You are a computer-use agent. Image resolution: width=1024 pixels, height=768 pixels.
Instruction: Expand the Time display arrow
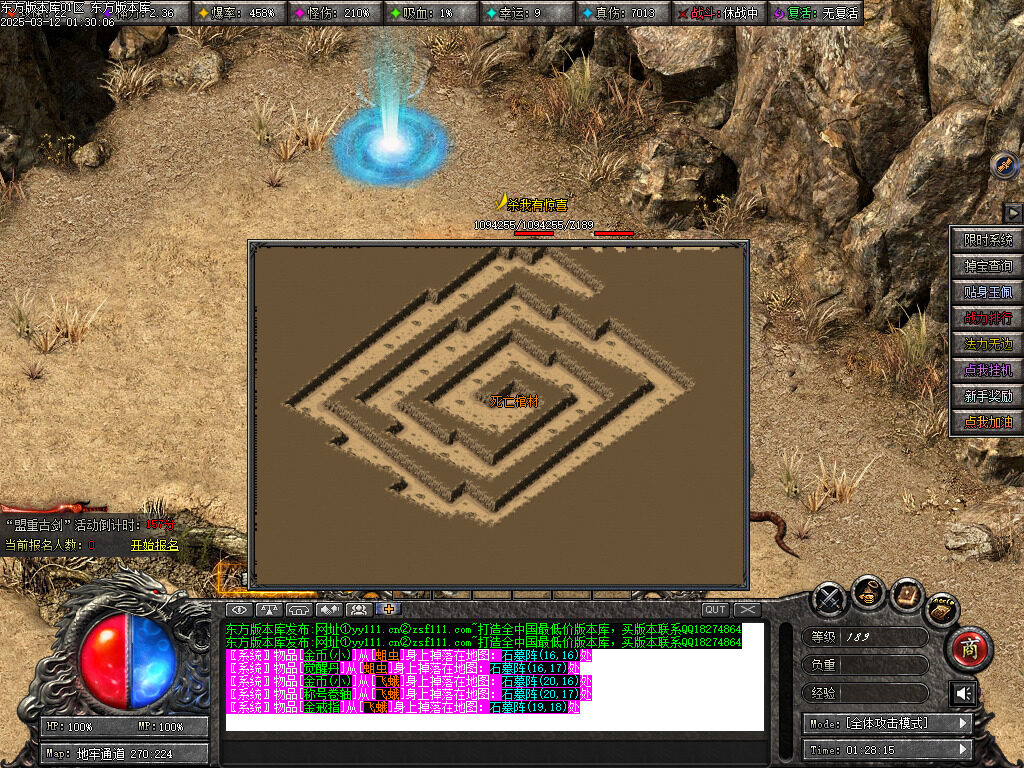point(963,750)
